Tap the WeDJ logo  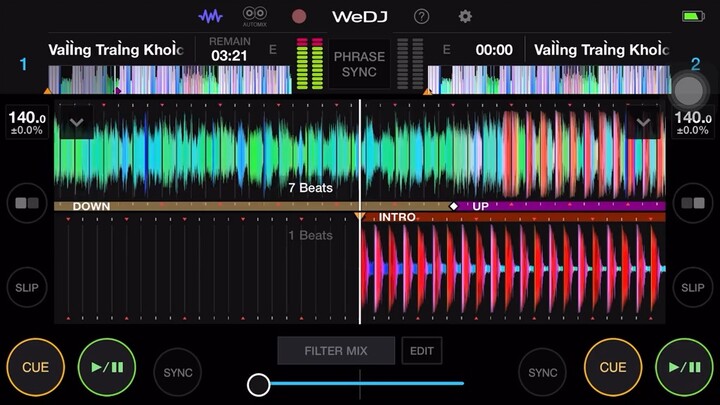[x=360, y=17]
